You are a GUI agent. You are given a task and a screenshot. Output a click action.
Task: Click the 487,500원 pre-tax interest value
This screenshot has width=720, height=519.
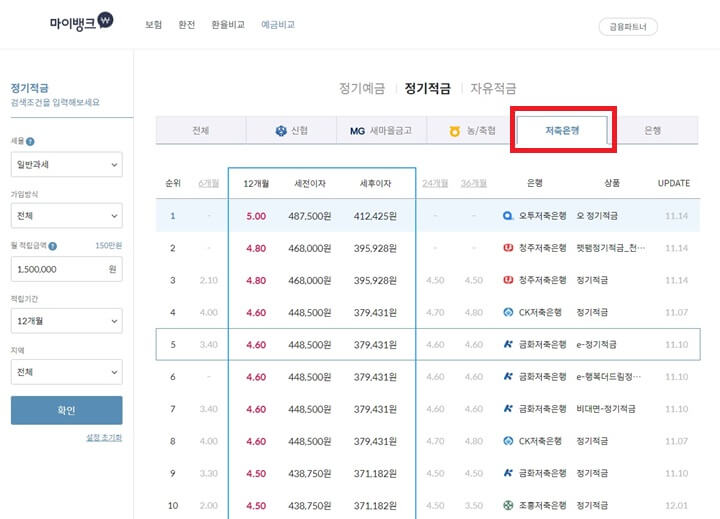click(x=310, y=216)
